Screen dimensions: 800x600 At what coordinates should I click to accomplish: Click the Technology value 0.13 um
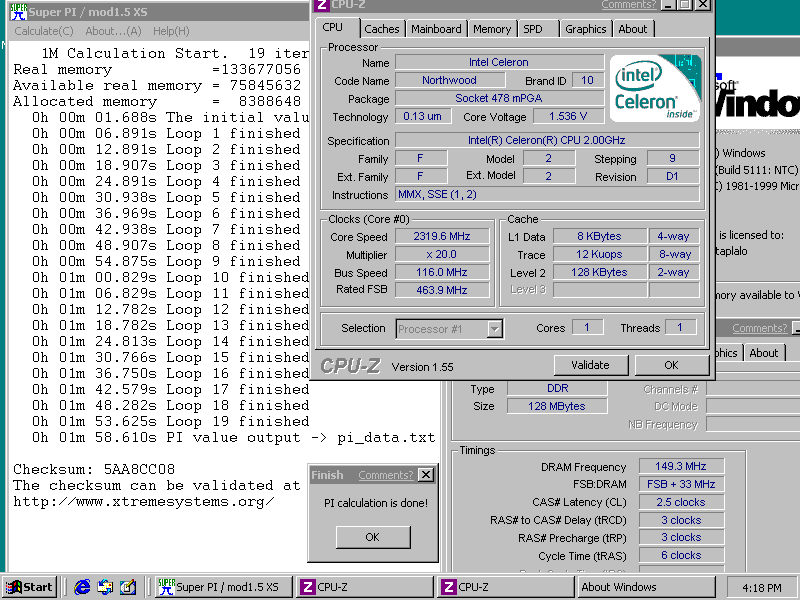coord(422,116)
